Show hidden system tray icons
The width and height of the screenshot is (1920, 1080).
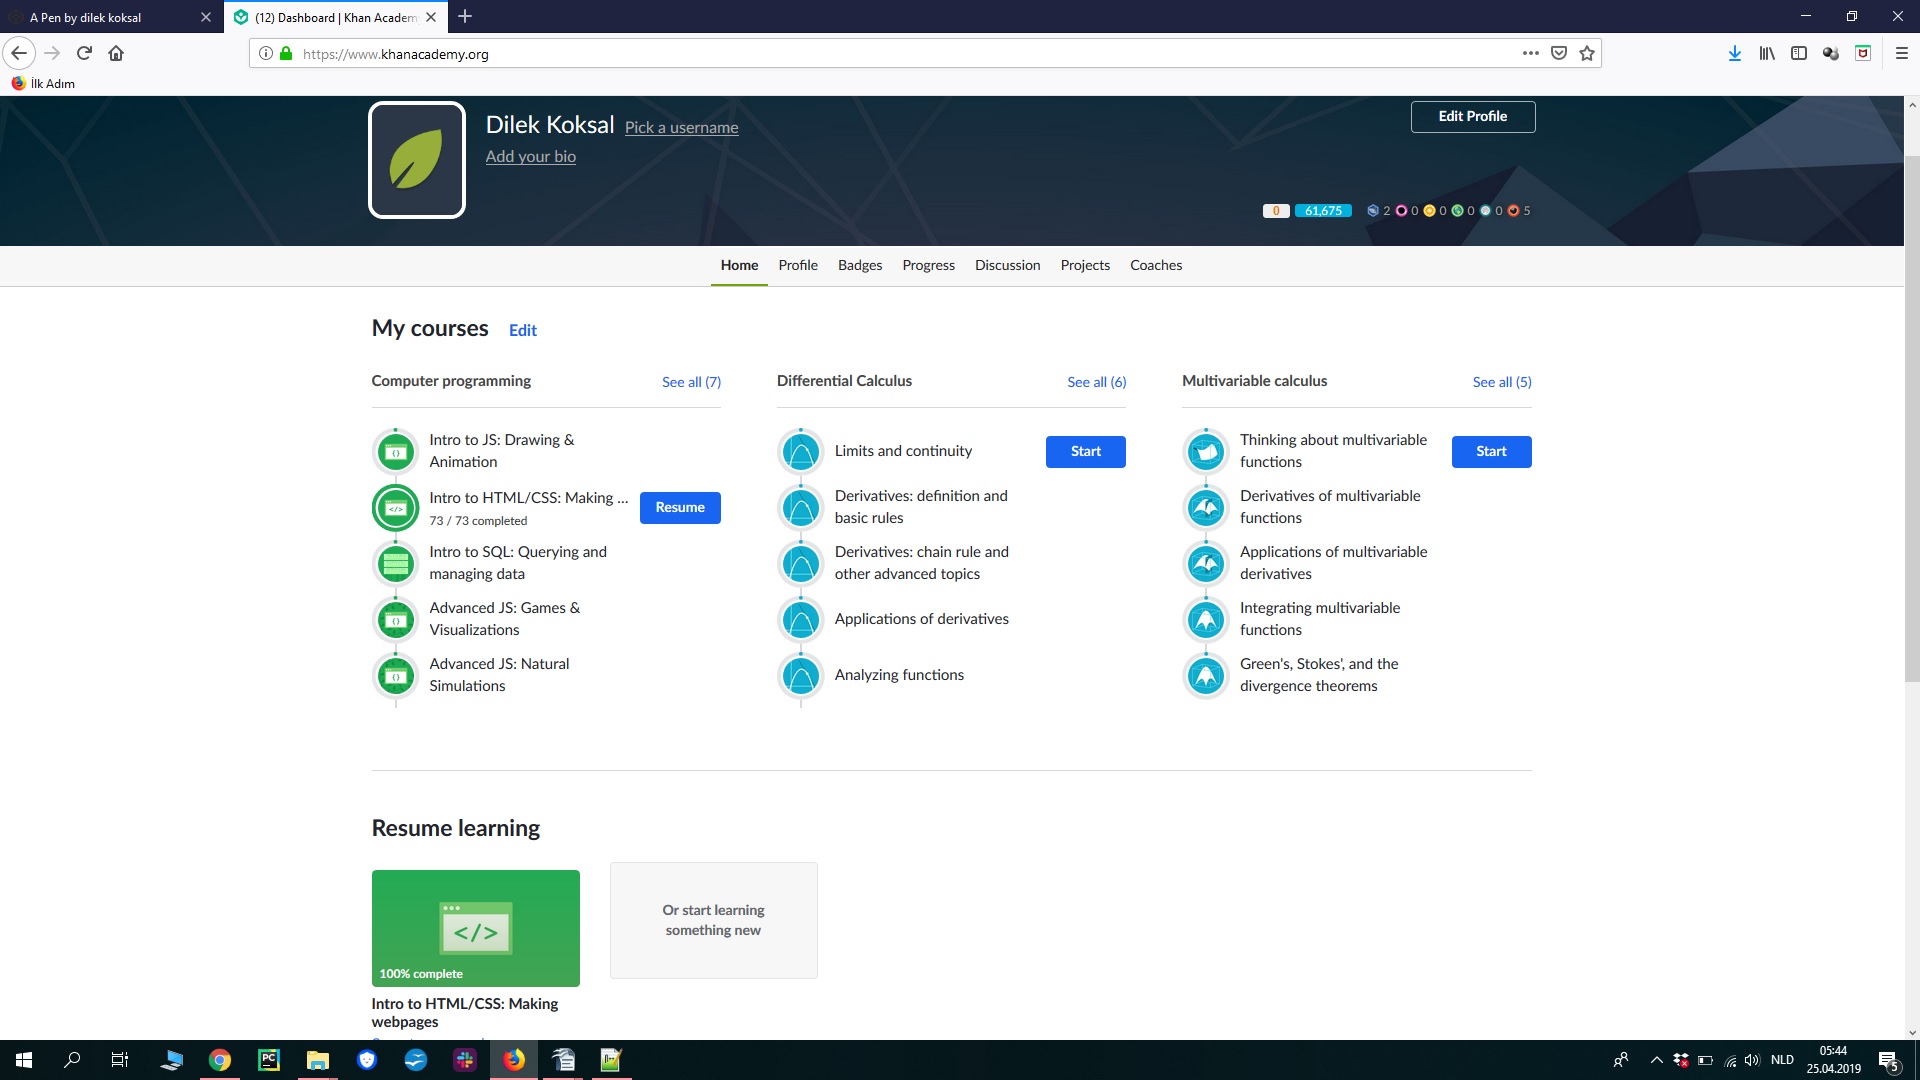pos(1656,1060)
